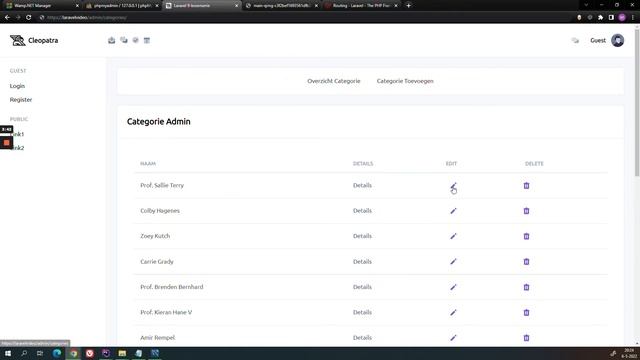Edit Zoey Kutch with pencil icon

tap(453, 236)
